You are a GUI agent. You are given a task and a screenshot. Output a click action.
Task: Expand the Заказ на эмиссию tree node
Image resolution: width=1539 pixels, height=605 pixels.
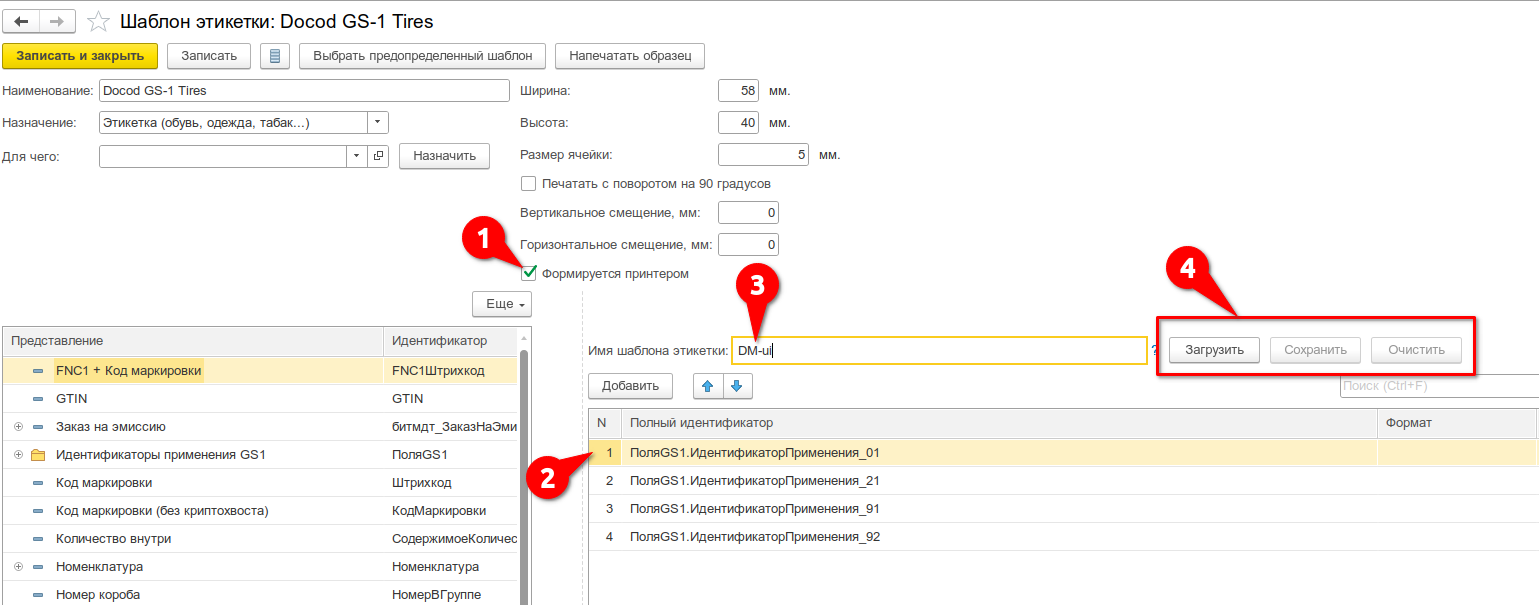[x=18, y=427]
